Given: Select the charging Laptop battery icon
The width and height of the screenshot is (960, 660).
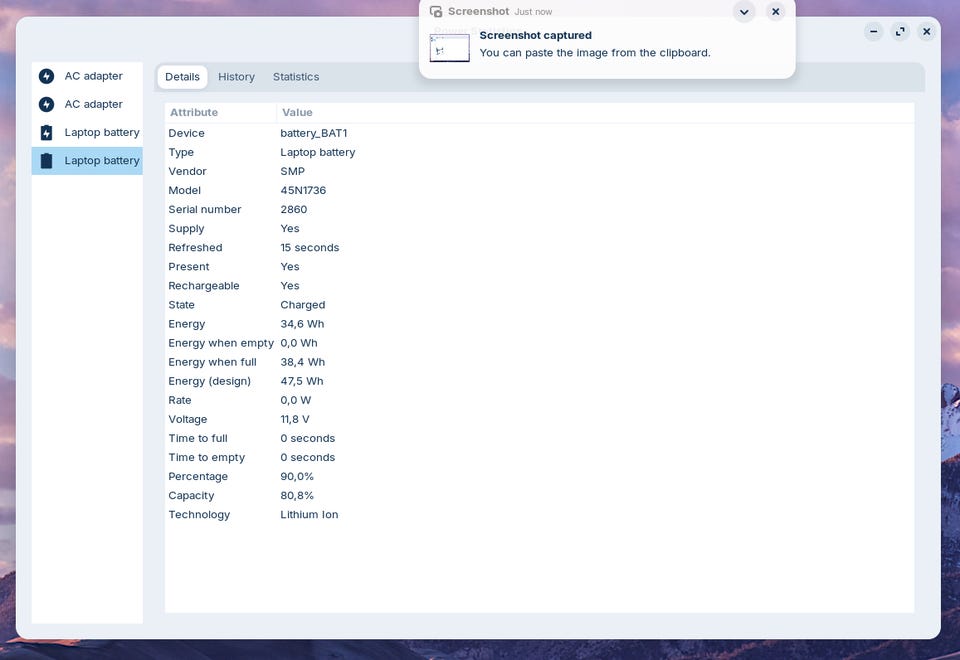Looking at the screenshot, I should tap(47, 132).
